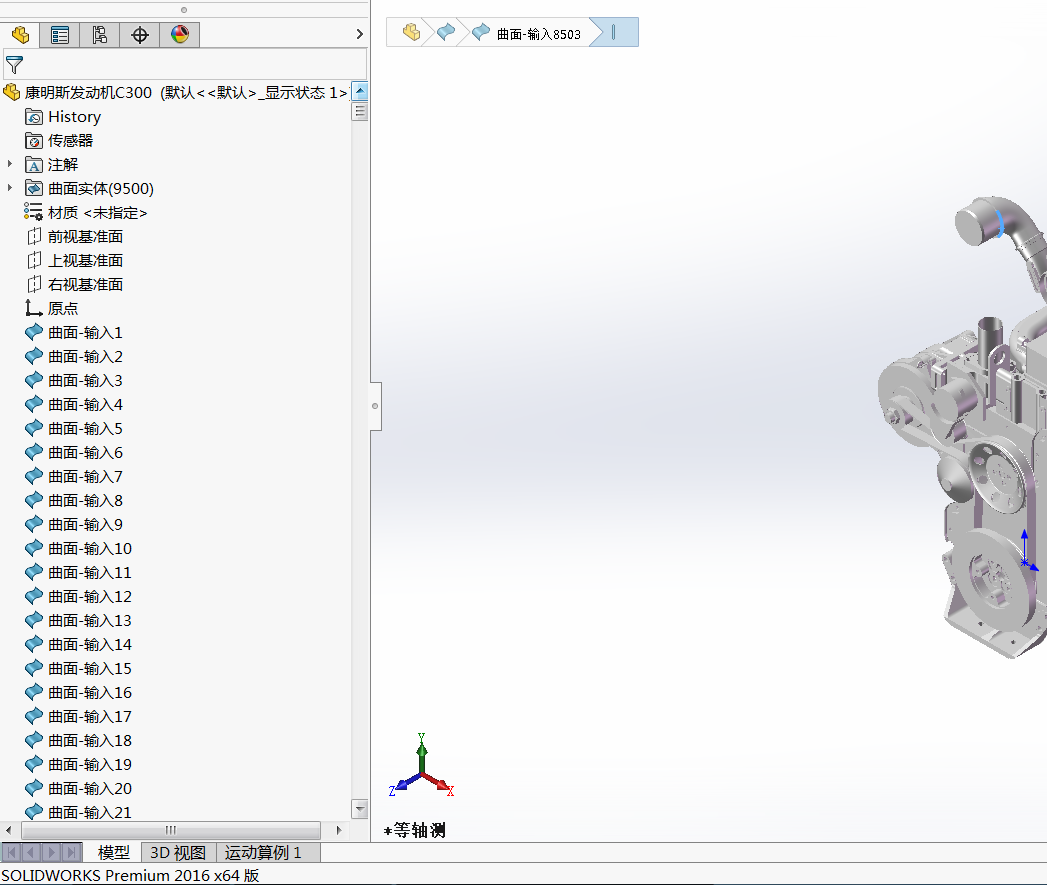
Task: Click the tree scrollbar up arrow
Action: [360, 91]
